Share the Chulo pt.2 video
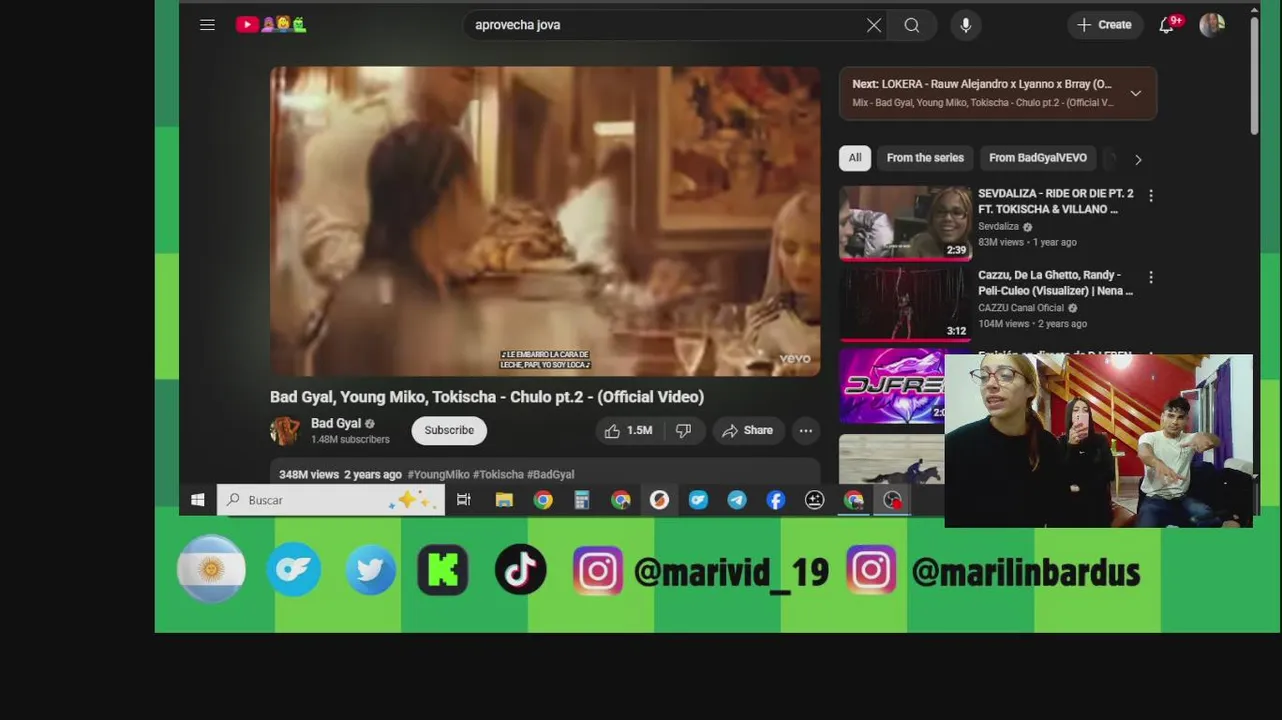Screen dimensions: 1282x720 (x=748, y=431)
